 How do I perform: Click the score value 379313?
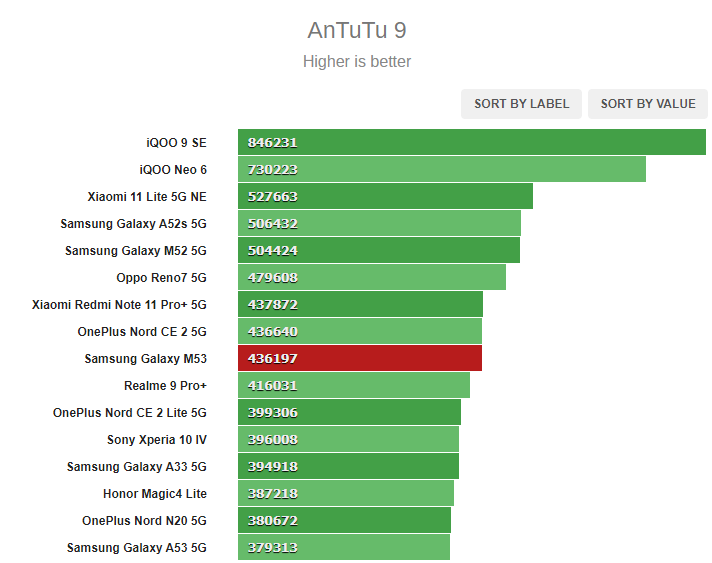pos(272,548)
